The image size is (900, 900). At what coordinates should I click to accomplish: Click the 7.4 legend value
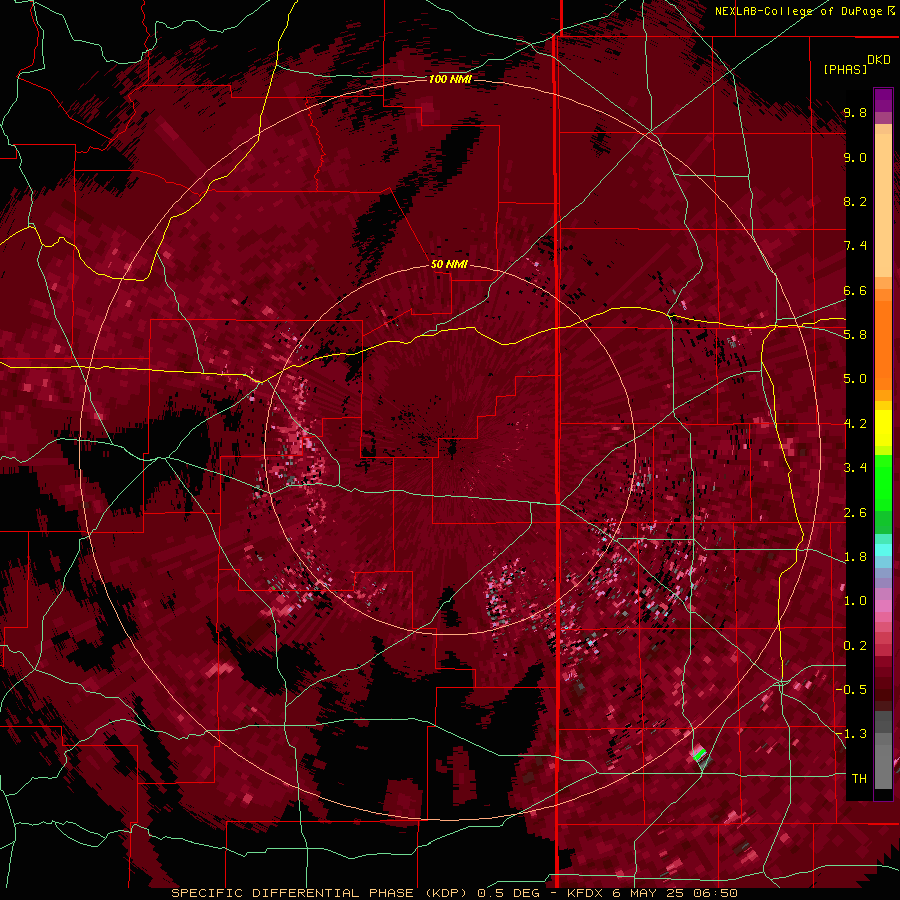point(855,246)
